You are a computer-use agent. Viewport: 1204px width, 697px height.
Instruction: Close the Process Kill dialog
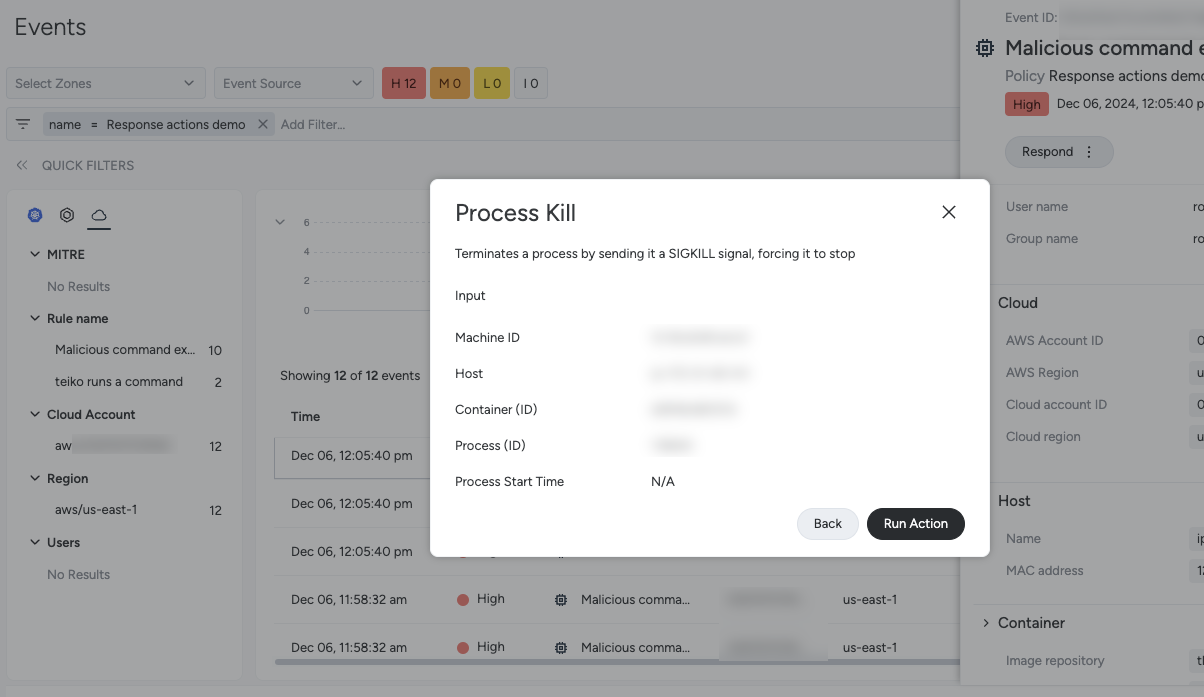[x=948, y=212]
